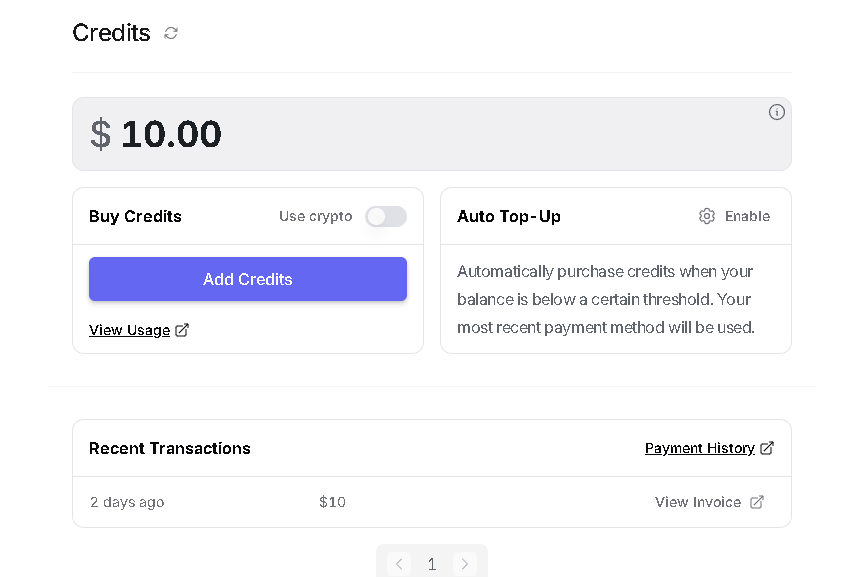
Task: Click the 2 days ago transaction row
Action: [432, 502]
